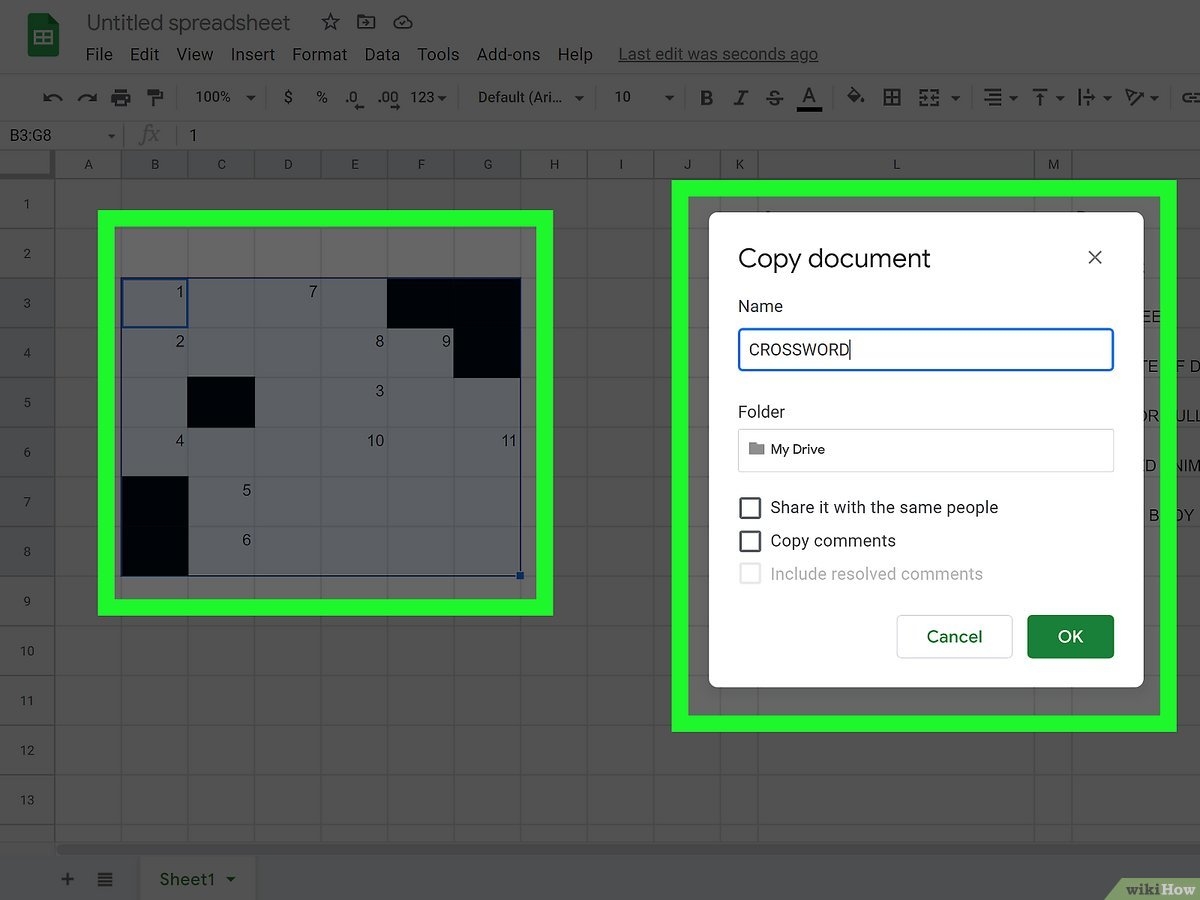Click the undo arrow icon

coord(53,97)
